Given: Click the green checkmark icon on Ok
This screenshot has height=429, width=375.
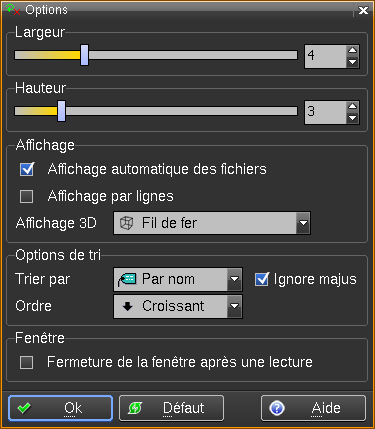Looking at the screenshot, I should [x=24, y=408].
